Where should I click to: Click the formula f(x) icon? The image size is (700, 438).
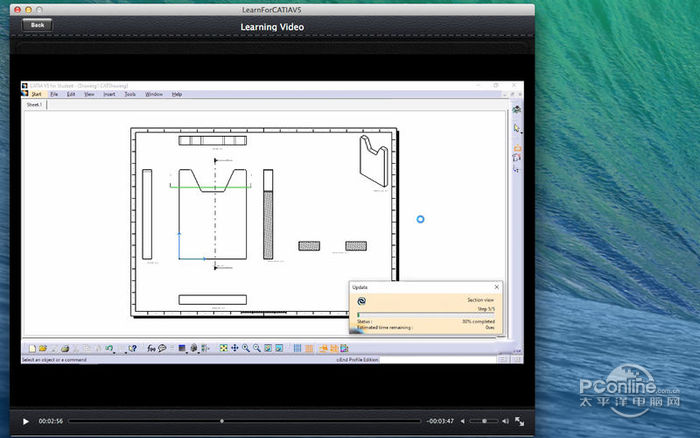point(150,349)
